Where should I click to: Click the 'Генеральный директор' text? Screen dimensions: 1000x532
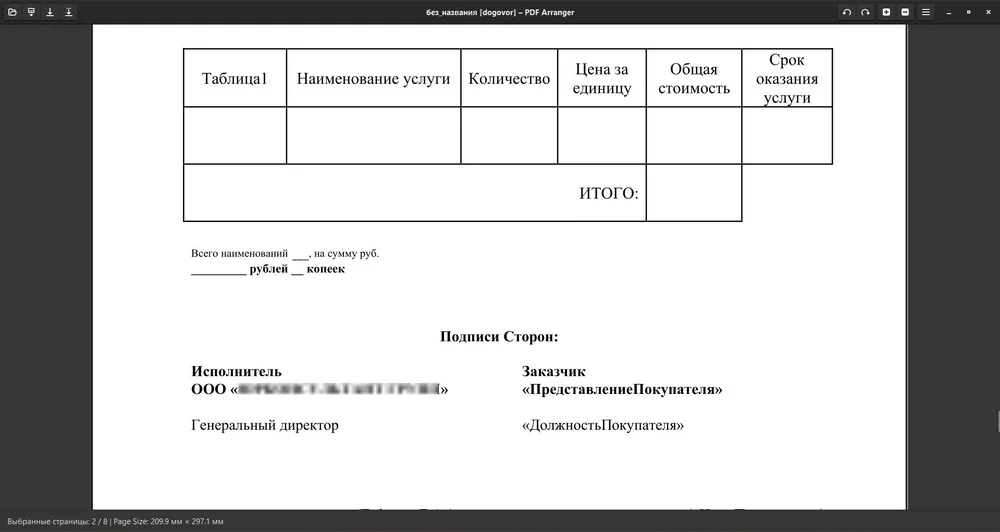[x=265, y=426]
